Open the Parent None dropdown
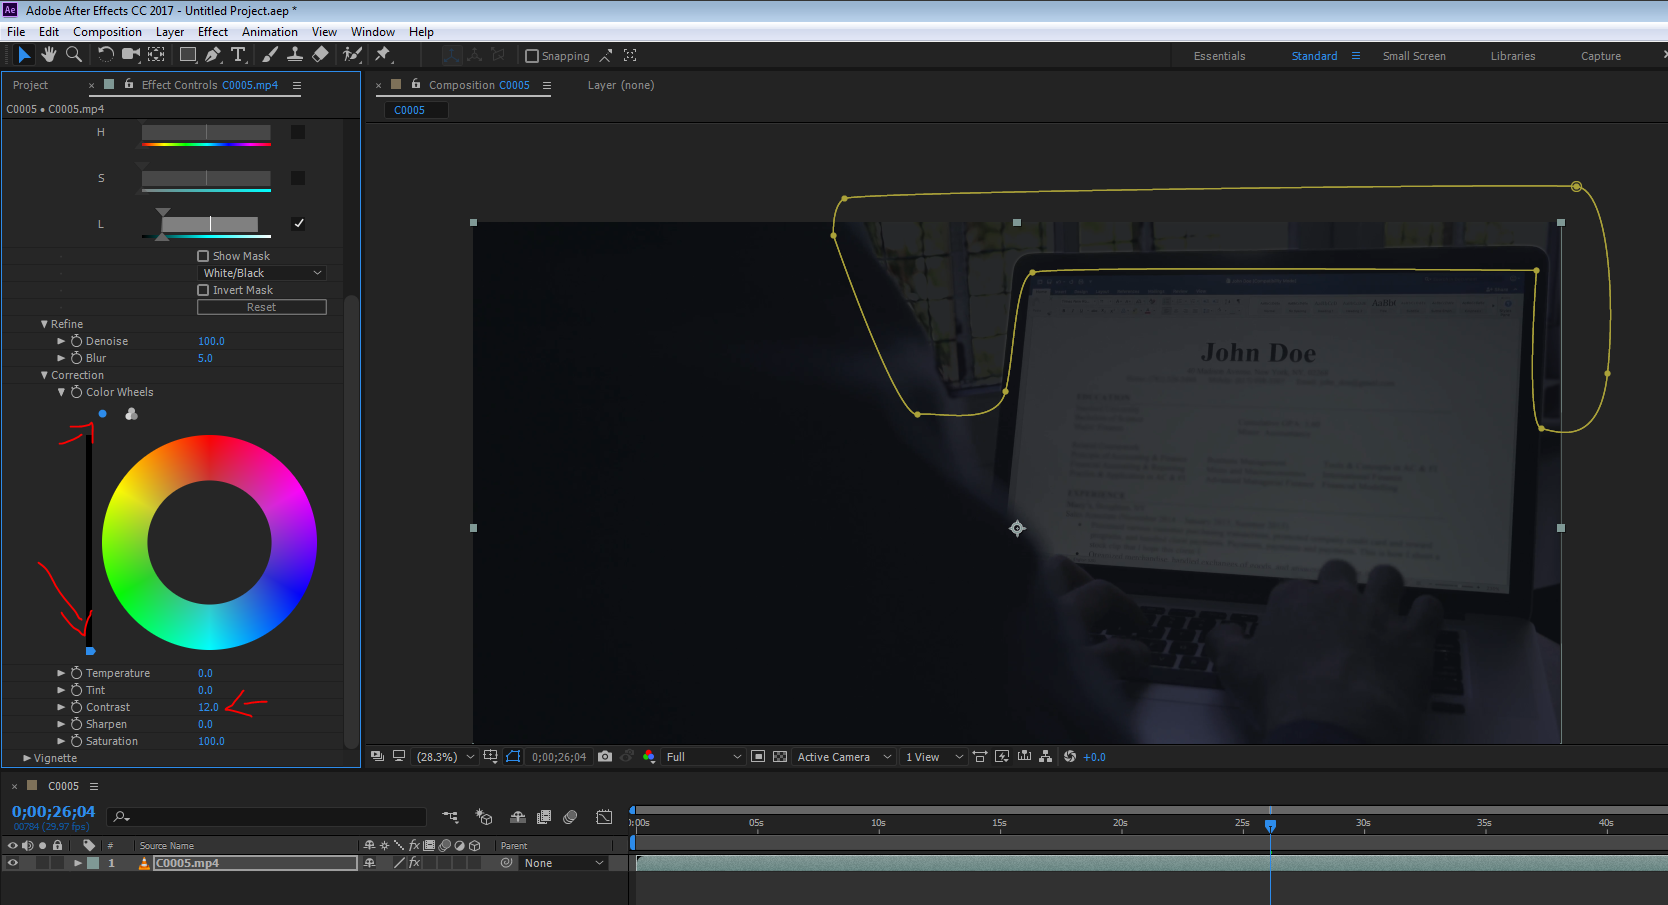 (564, 863)
